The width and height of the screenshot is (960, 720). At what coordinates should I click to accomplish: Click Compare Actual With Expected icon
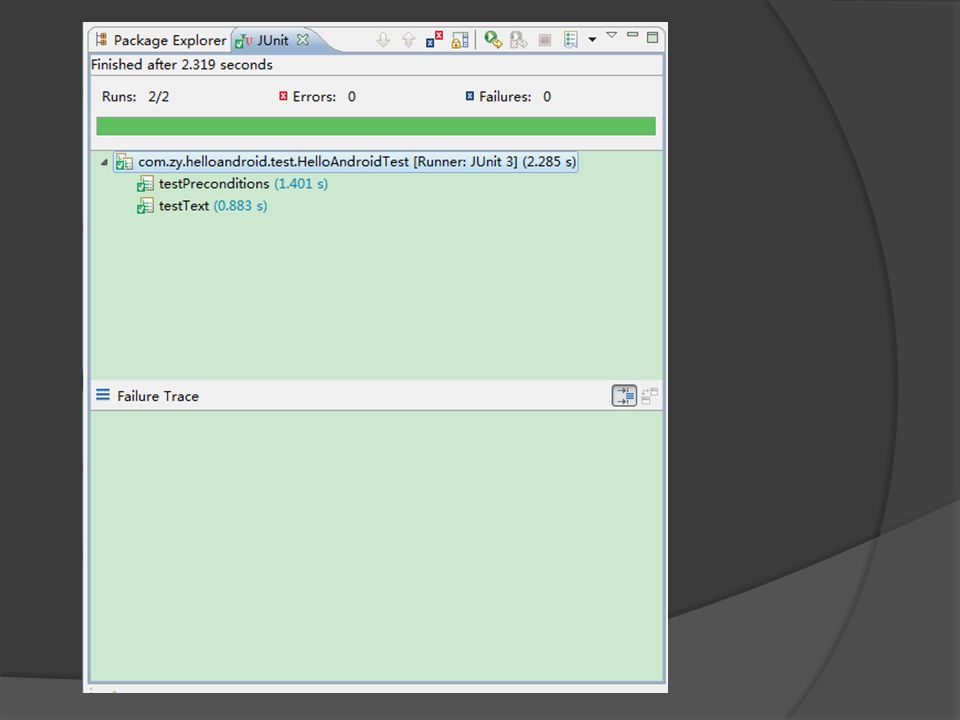[x=650, y=396]
